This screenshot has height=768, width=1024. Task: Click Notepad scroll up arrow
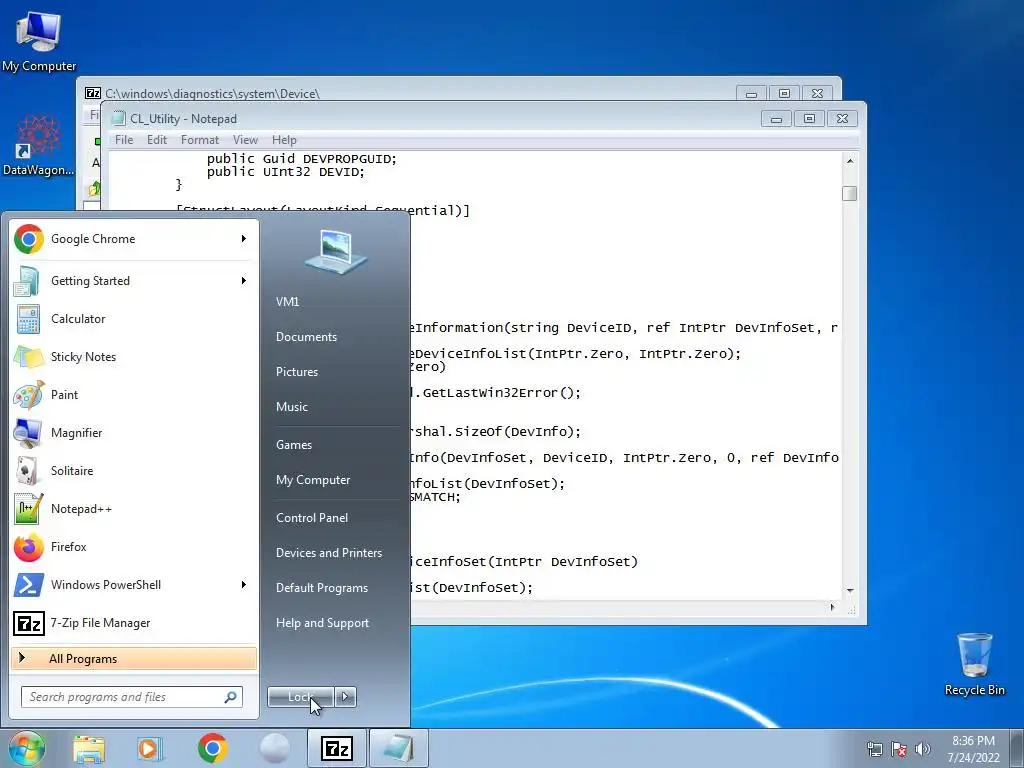click(850, 161)
